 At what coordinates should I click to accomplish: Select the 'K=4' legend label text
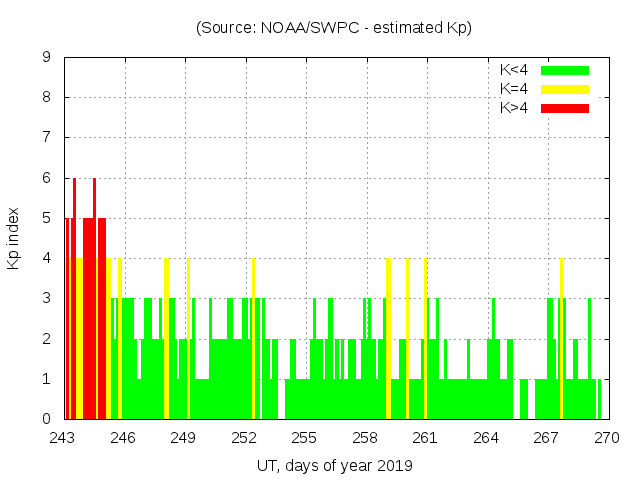(514, 89)
